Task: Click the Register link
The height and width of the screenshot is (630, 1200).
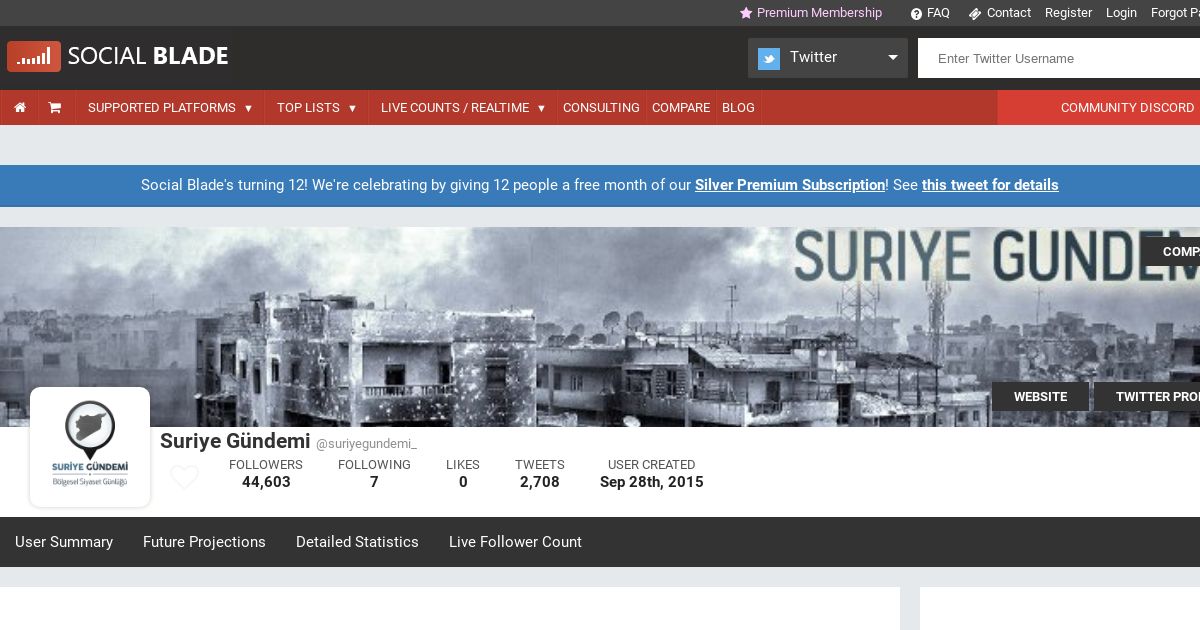Action: 1068,13
